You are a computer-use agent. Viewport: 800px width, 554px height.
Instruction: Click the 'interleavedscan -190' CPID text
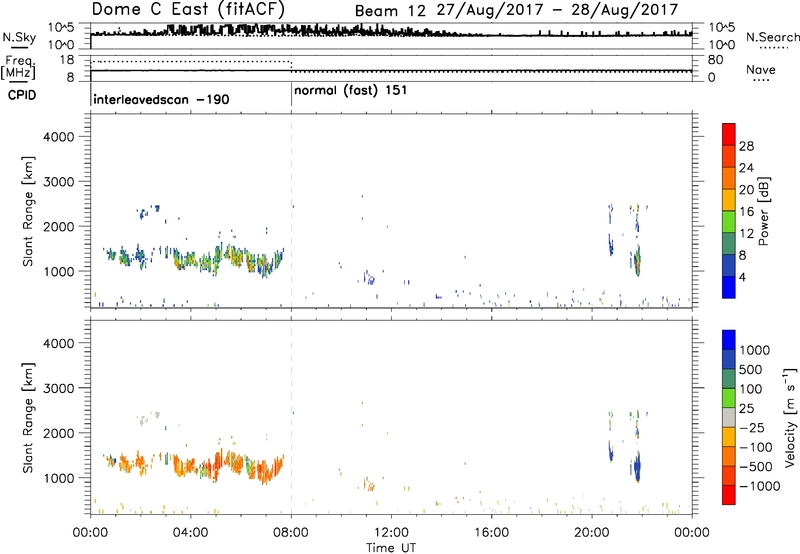tap(161, 99)
